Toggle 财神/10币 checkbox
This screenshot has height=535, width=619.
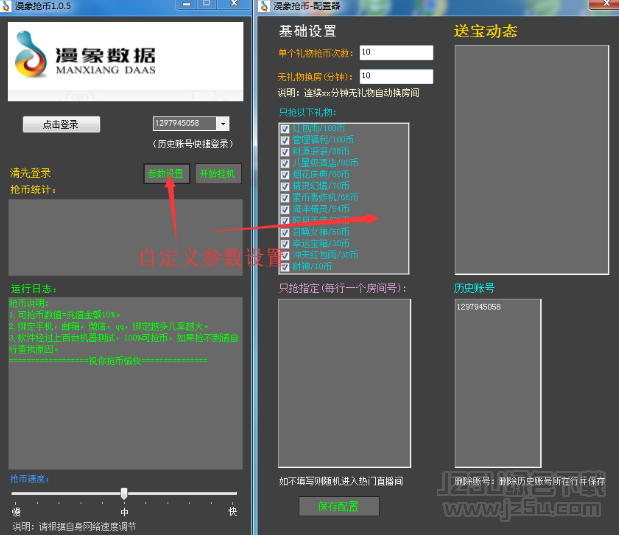click(285, 267)
